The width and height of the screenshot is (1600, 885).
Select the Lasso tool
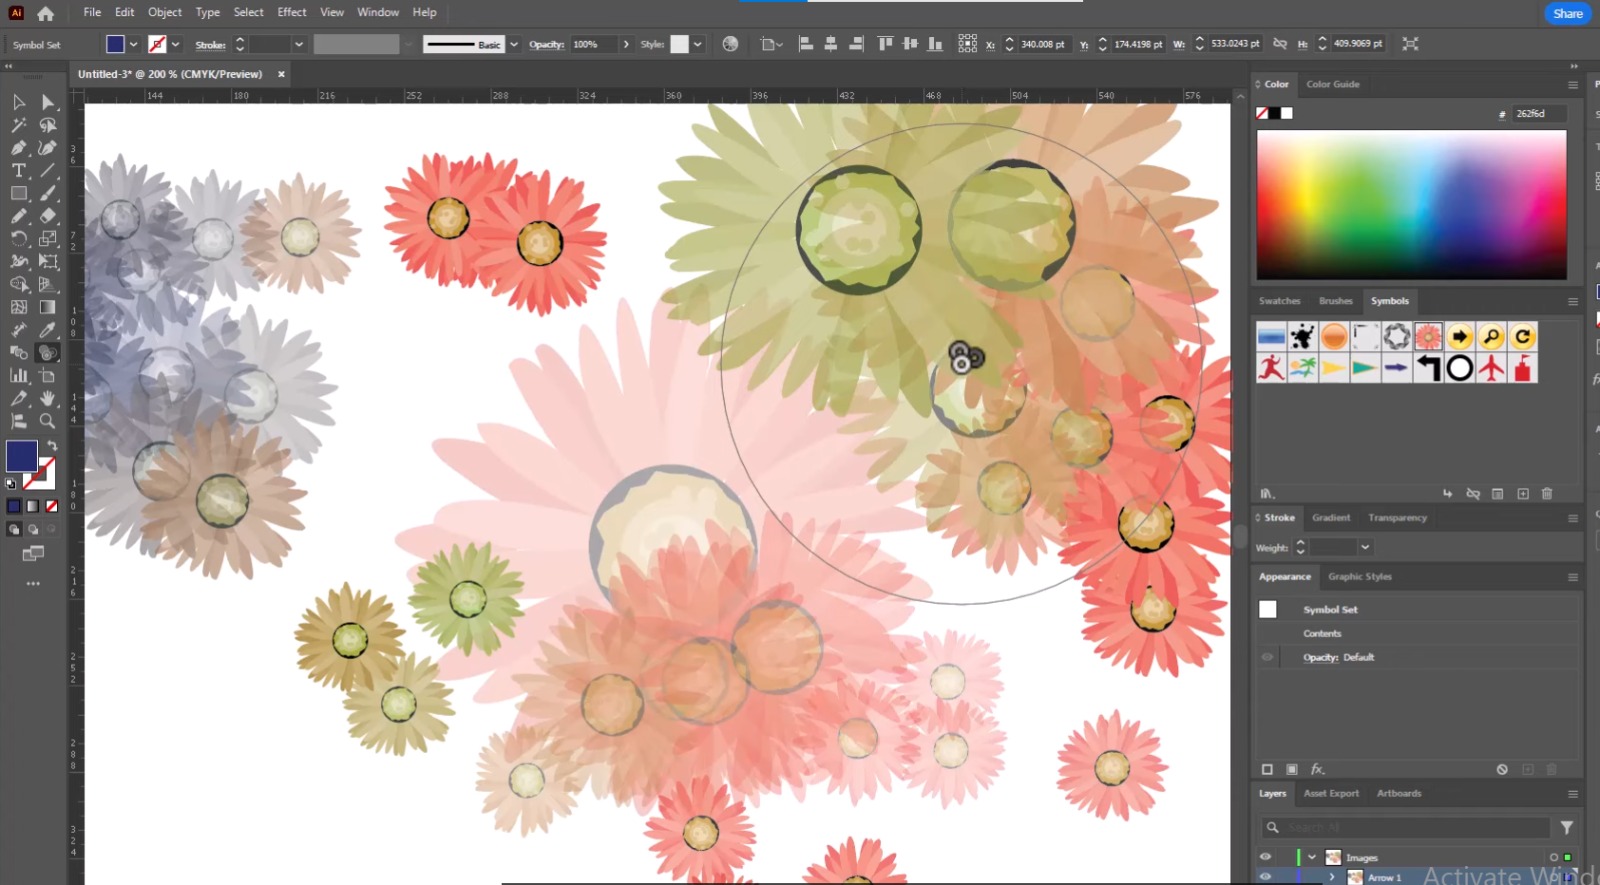coord(48,125)
